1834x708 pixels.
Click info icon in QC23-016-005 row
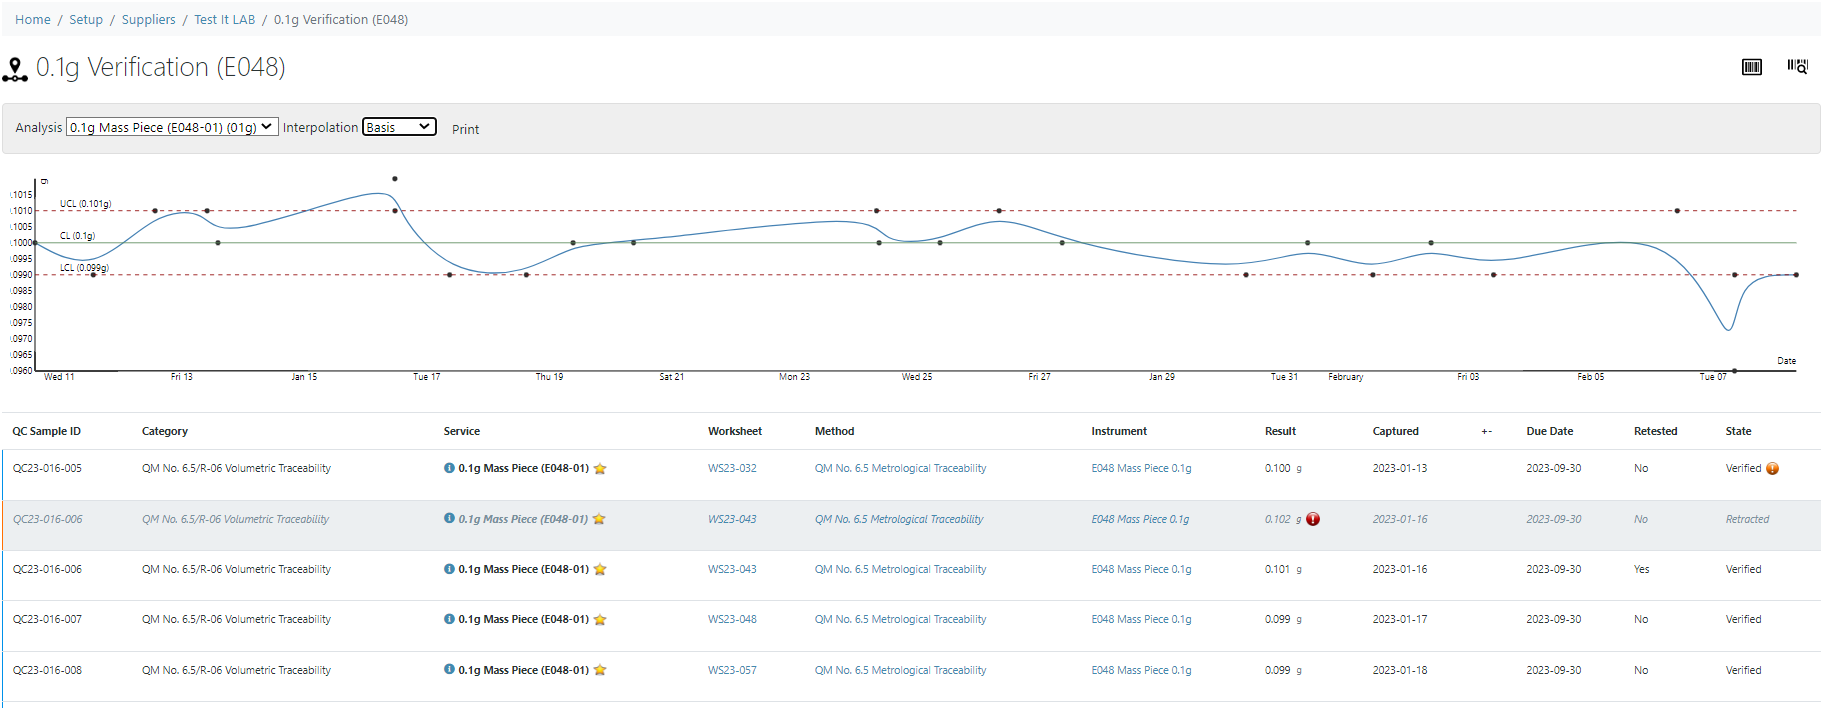pos(449,468)
